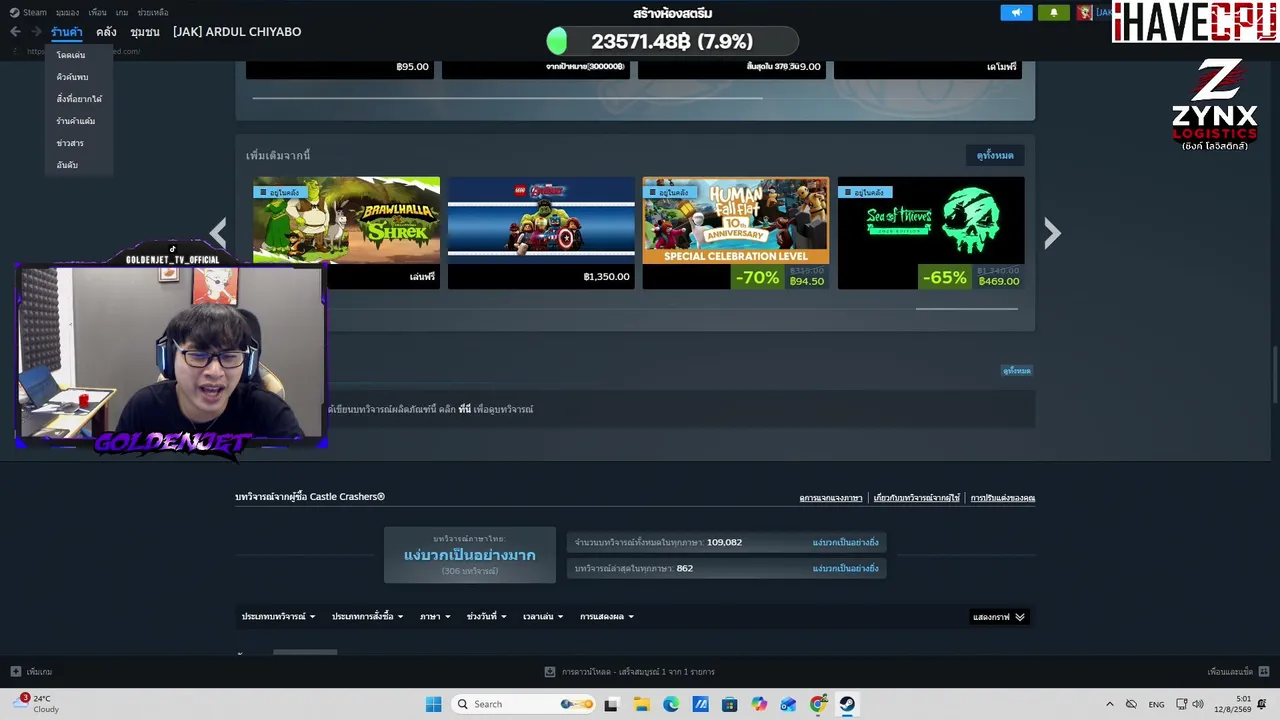
Task: Expand the การแสดงผล (display) dropdown
Action: [607, 617]
